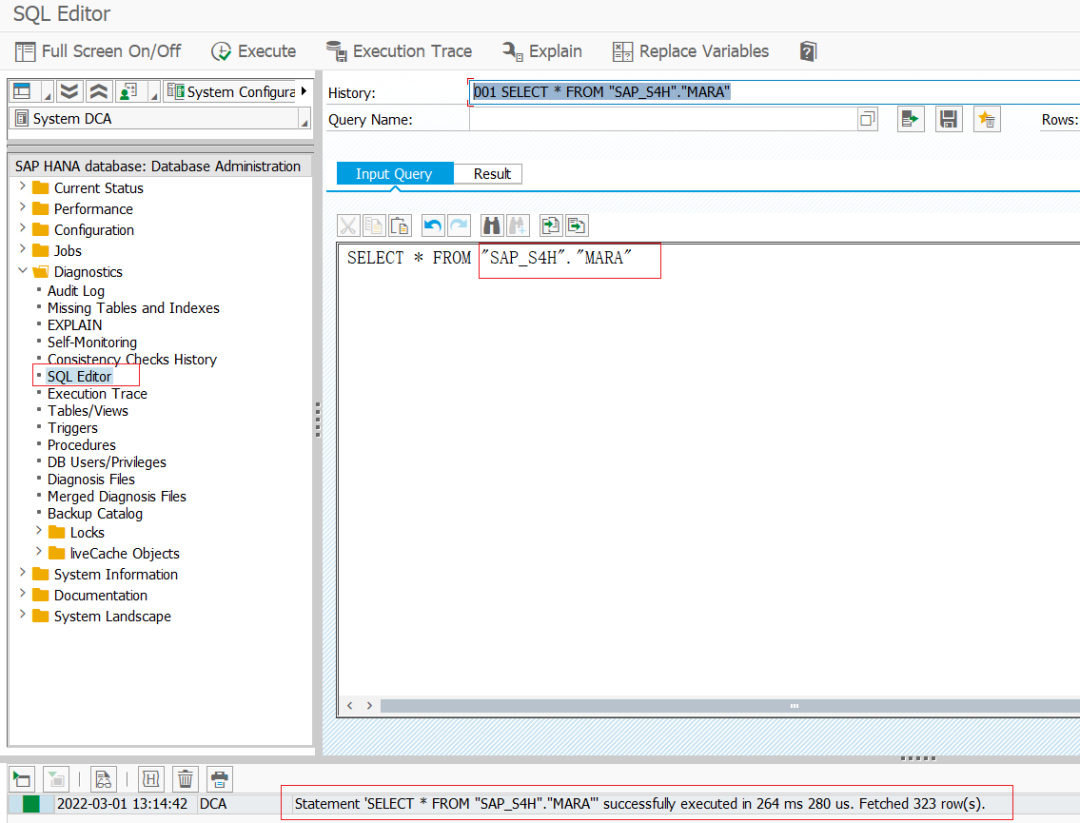Open Self-Monitoring tree entry
This screenshot has height=823, width=1080.
point(92,342)
